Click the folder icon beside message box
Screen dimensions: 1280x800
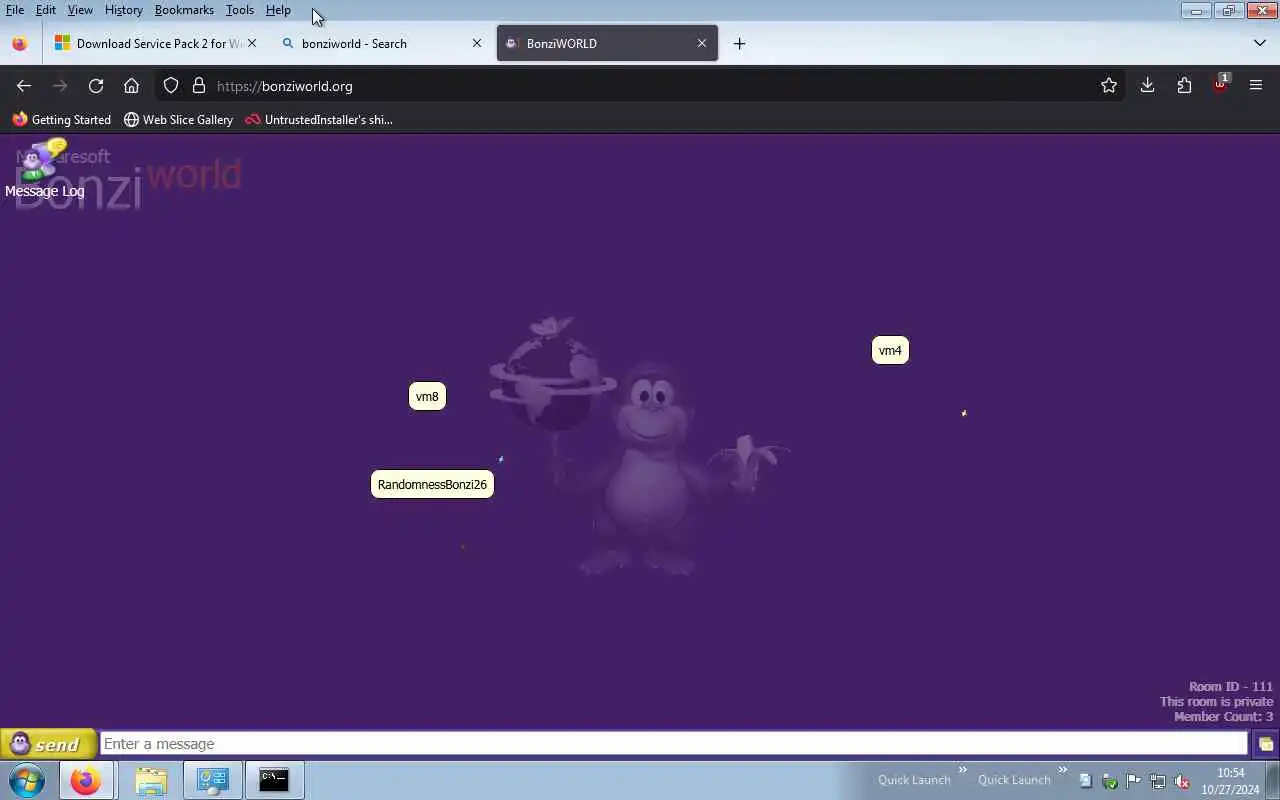1266,744
